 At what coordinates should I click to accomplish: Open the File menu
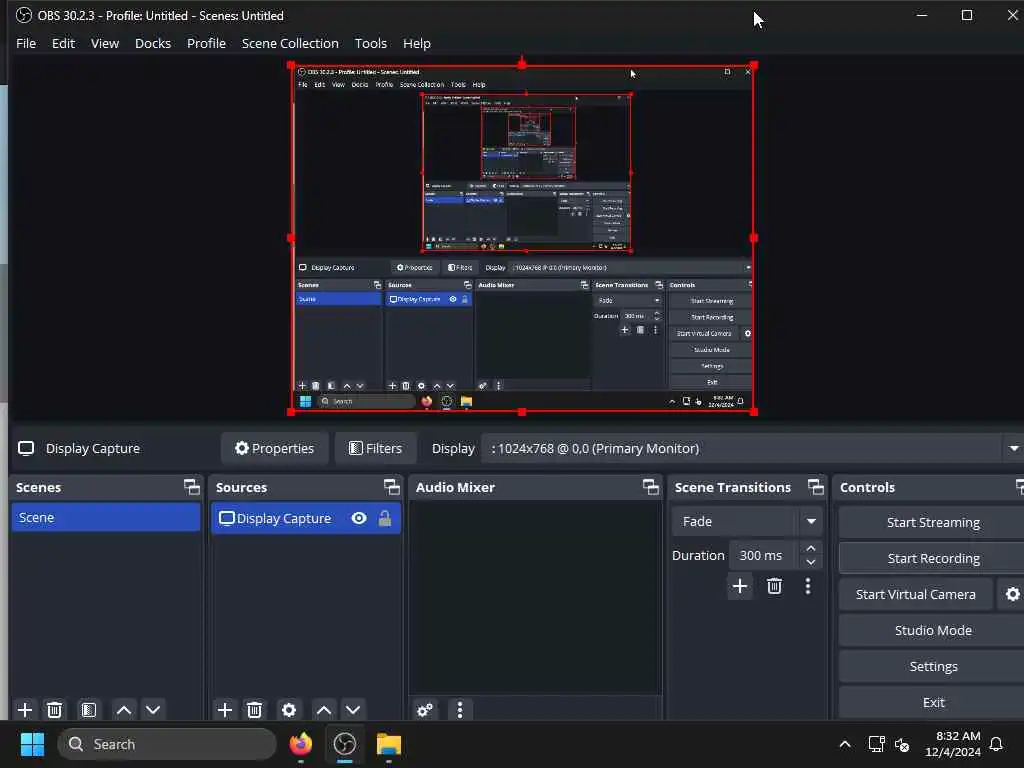(x=26, y=43)
